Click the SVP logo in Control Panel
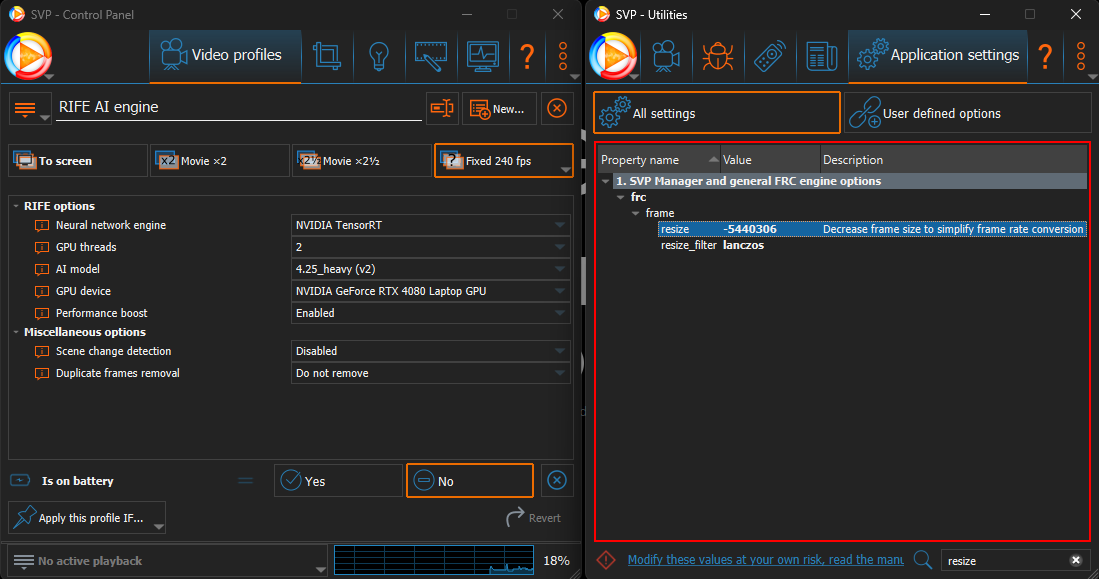1099x579 pixels. [x=28, y=55]
